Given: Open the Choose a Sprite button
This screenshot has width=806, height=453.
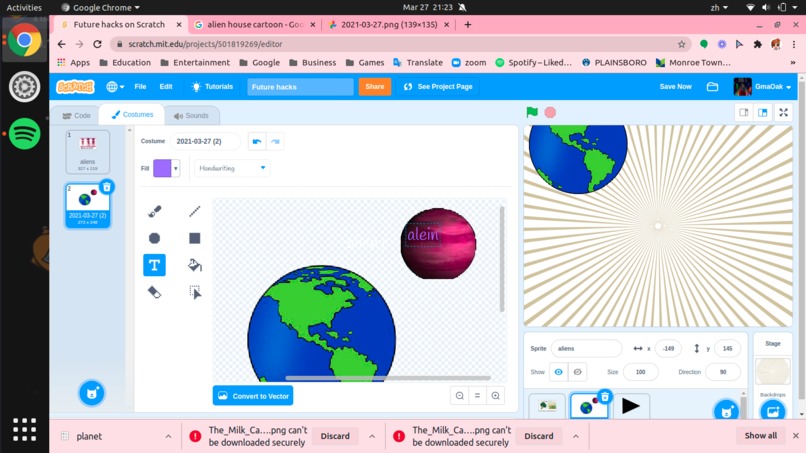Looking at the screenshot, I should point(726,411).
